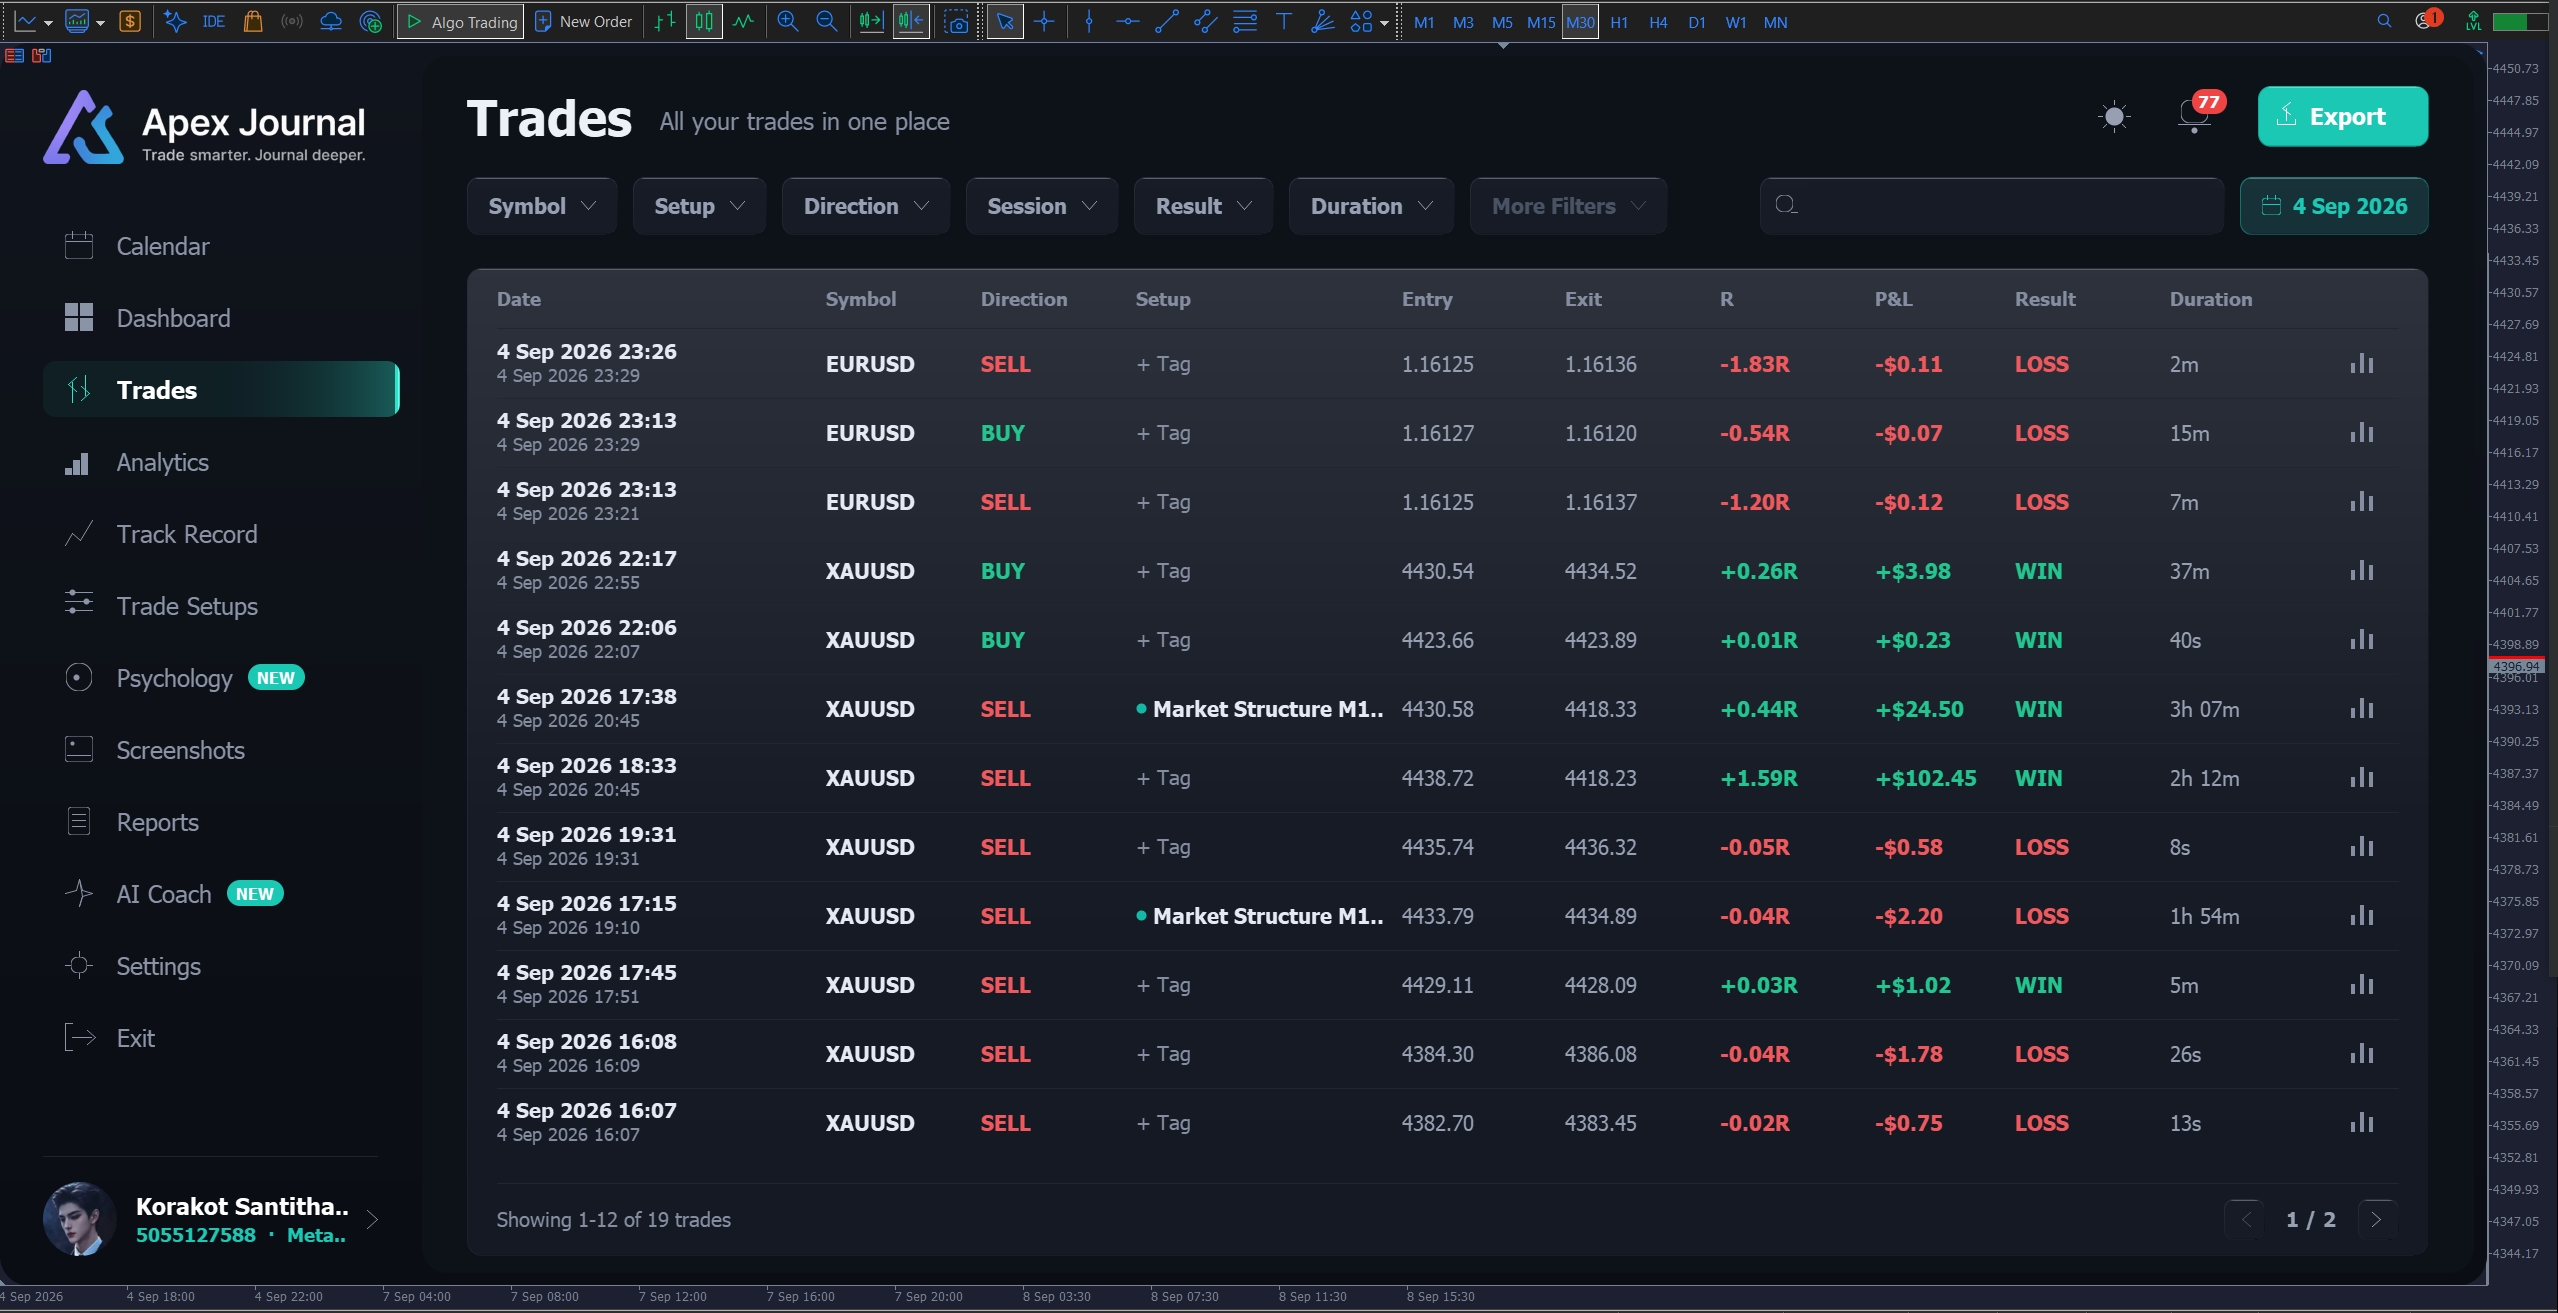Select the trendline drawing tool
The width and height of the screenshot is (2558, 1313).
tap(1167, 22)
